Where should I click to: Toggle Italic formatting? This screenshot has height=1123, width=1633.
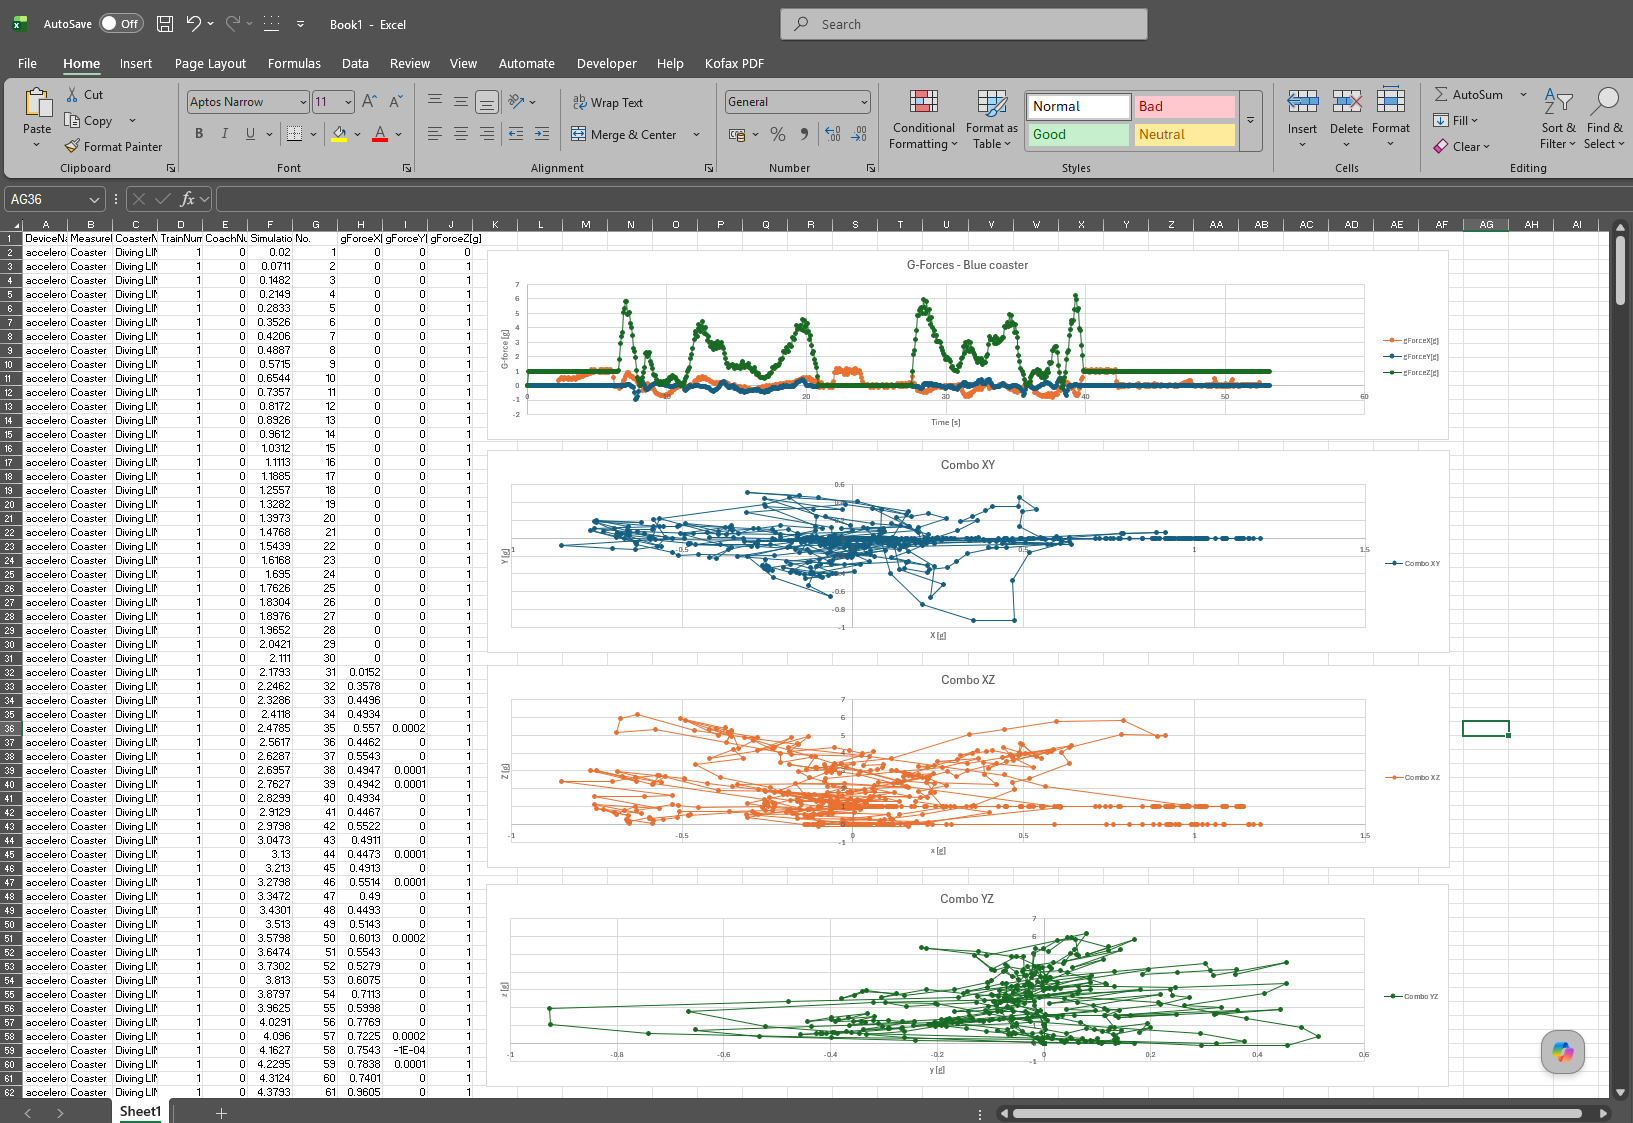pyautogui.click(x=225, y=134)
